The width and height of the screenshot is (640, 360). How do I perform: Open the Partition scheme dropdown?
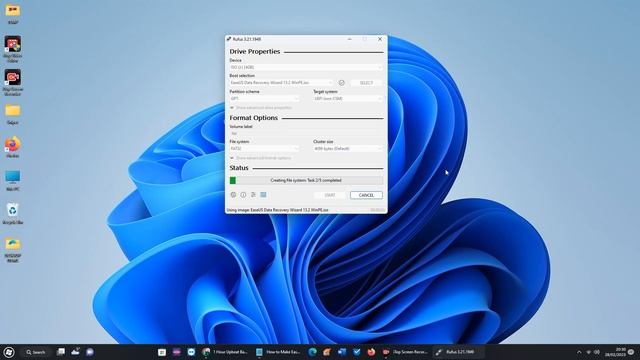point(264,98)
